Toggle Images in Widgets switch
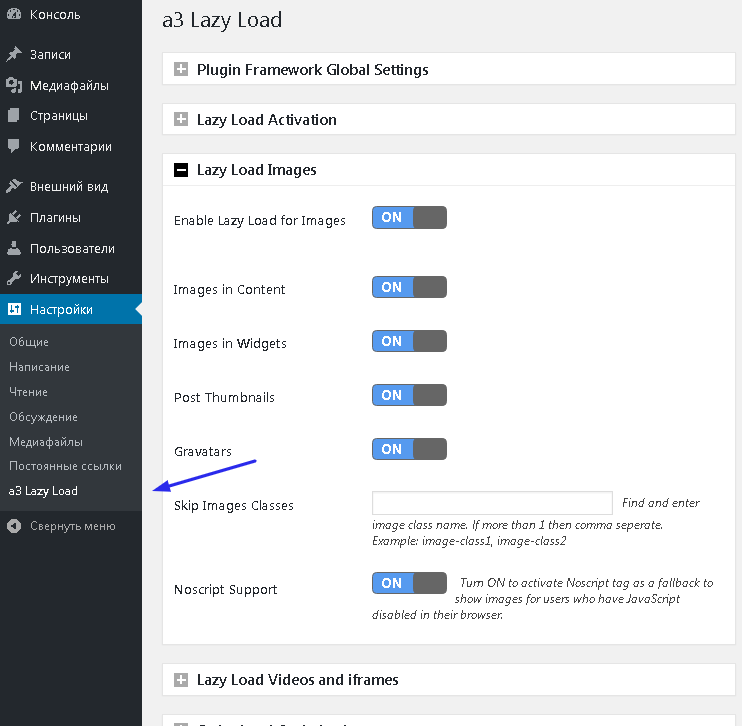This screenshot has height=726, width=742. pos(409,341)
